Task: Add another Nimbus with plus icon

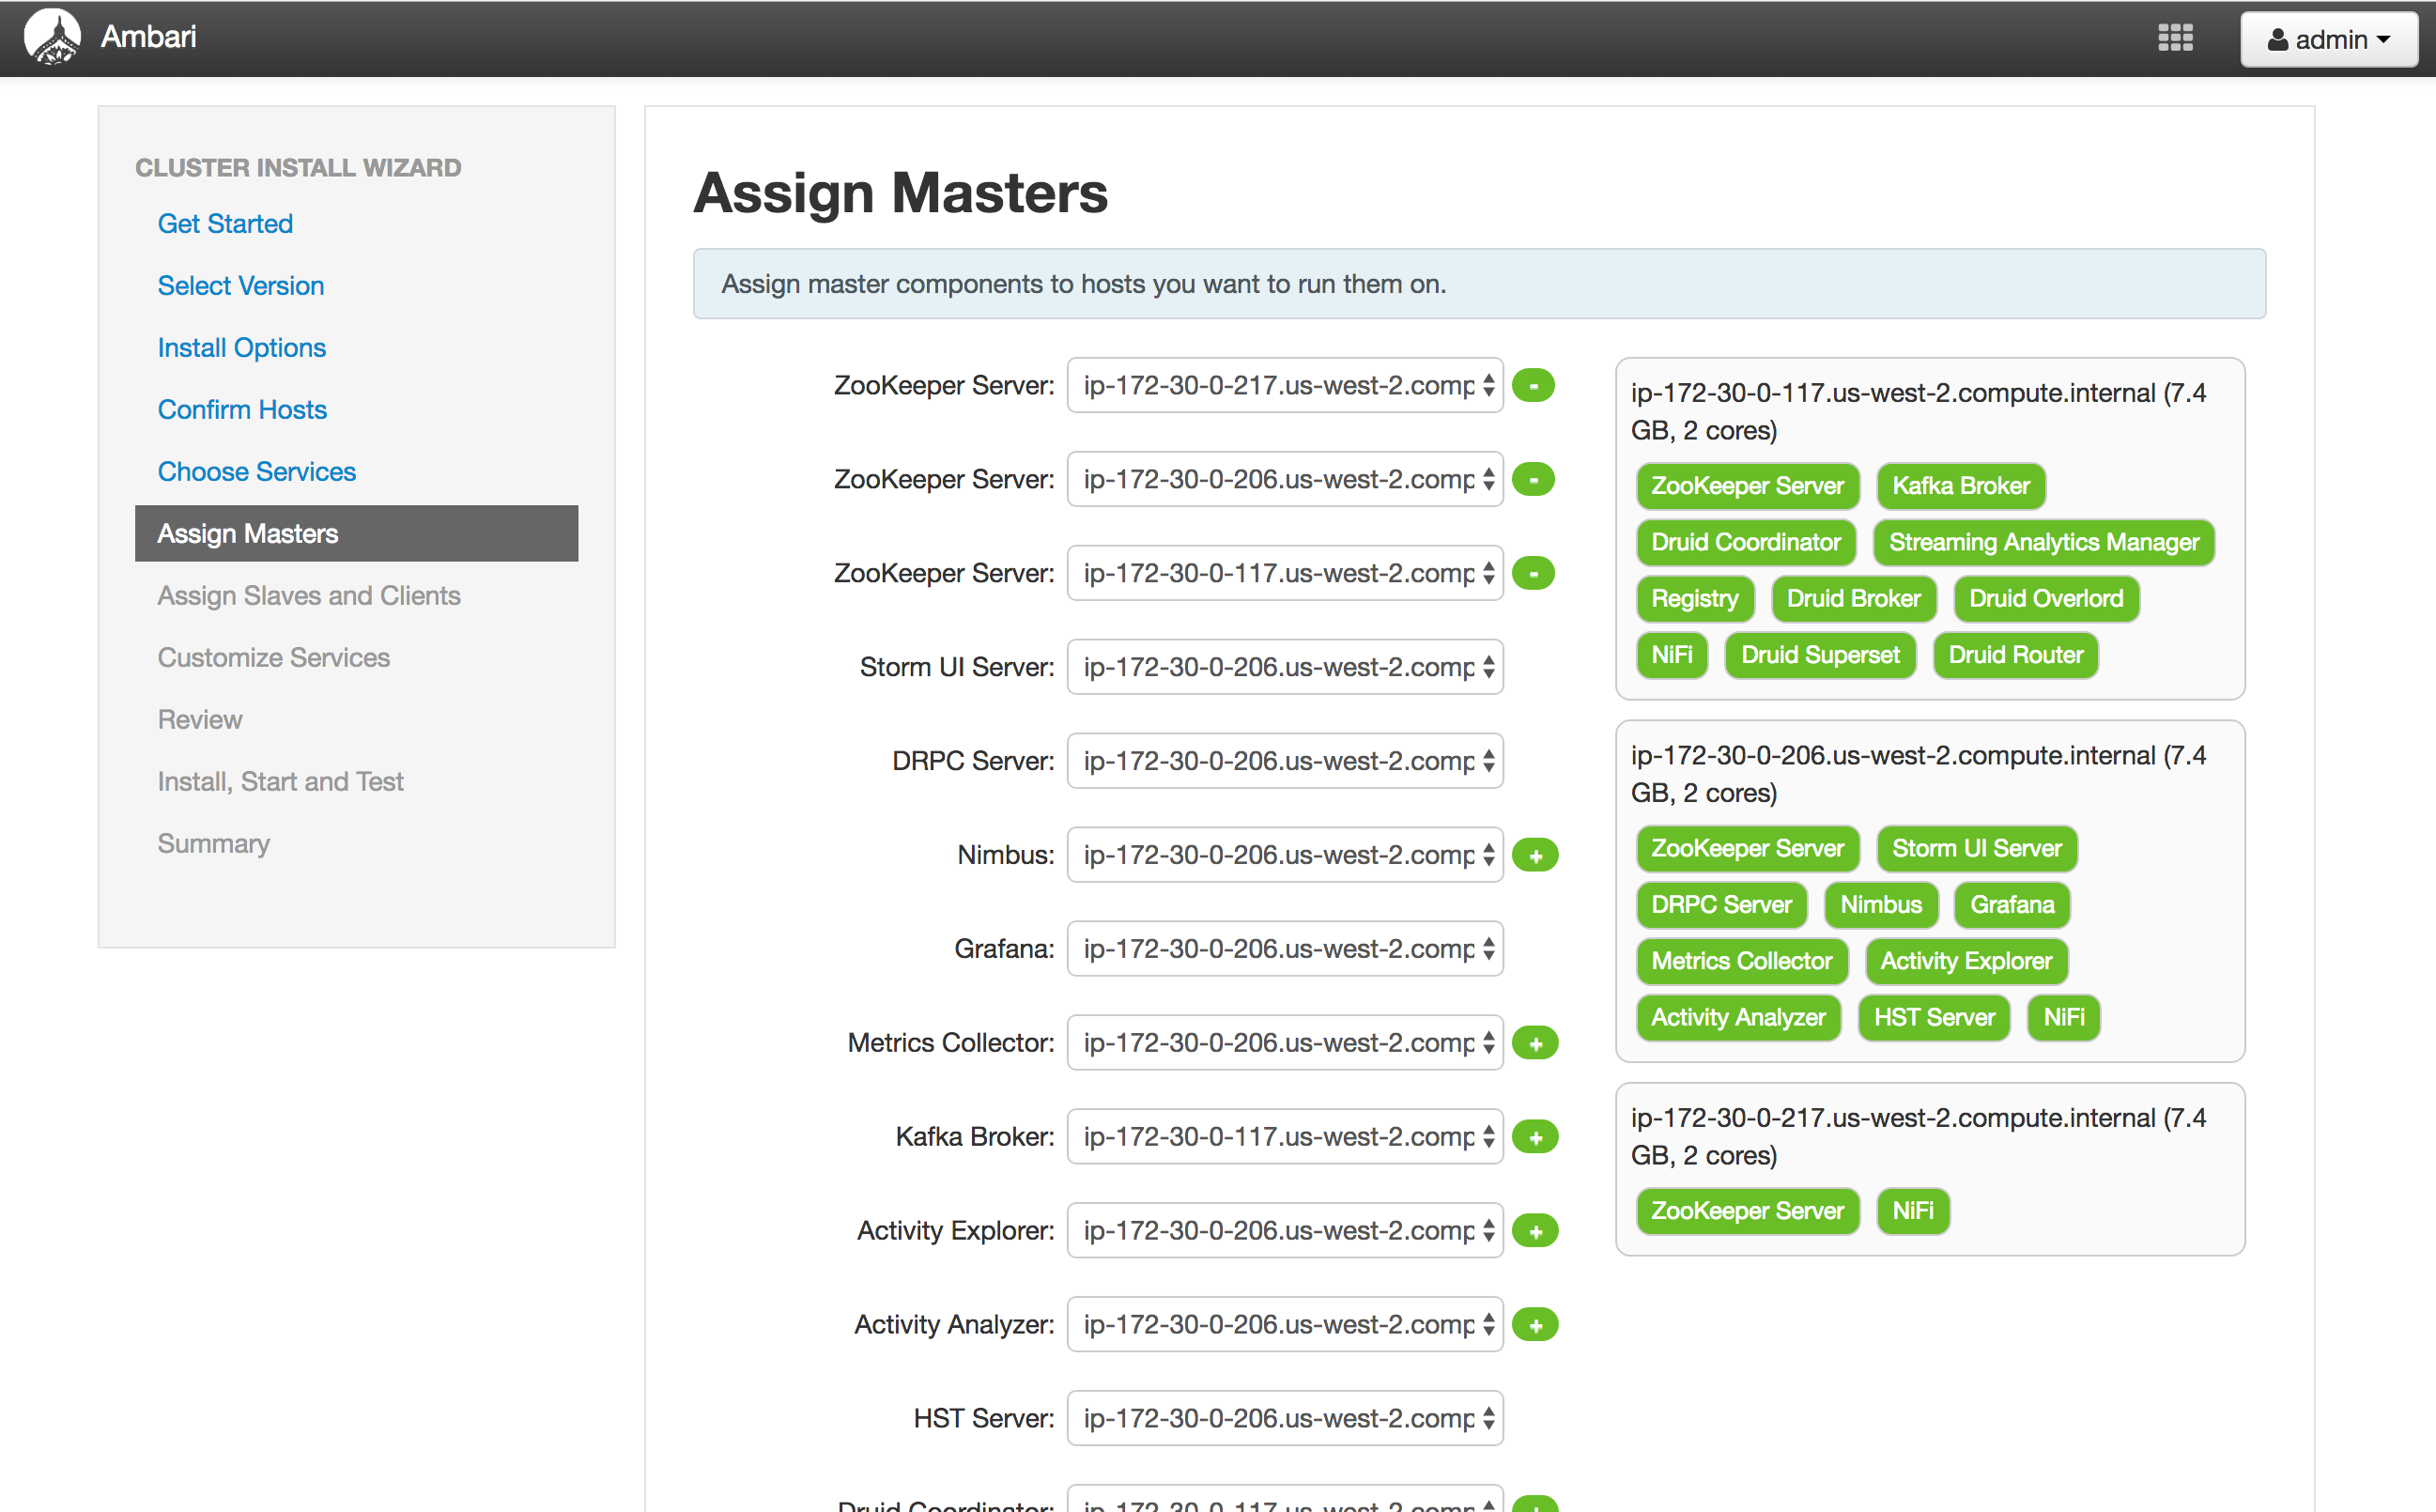Action: point(1535,855)
